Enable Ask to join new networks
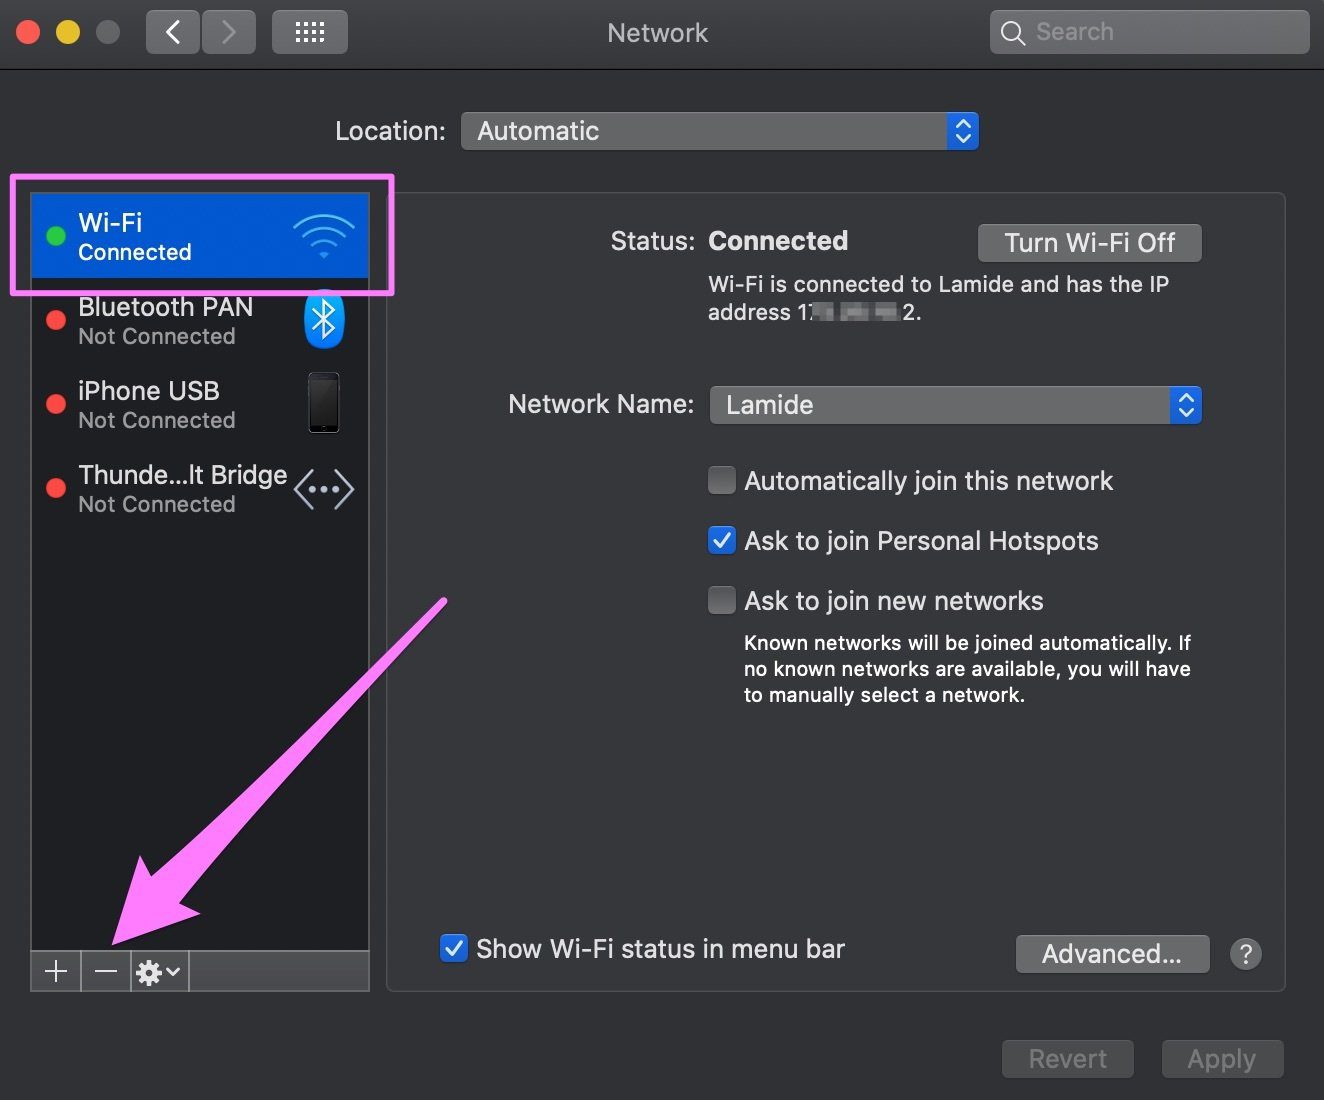The height and width of the screenshot is (1100, 1324). tap(721, 600)
